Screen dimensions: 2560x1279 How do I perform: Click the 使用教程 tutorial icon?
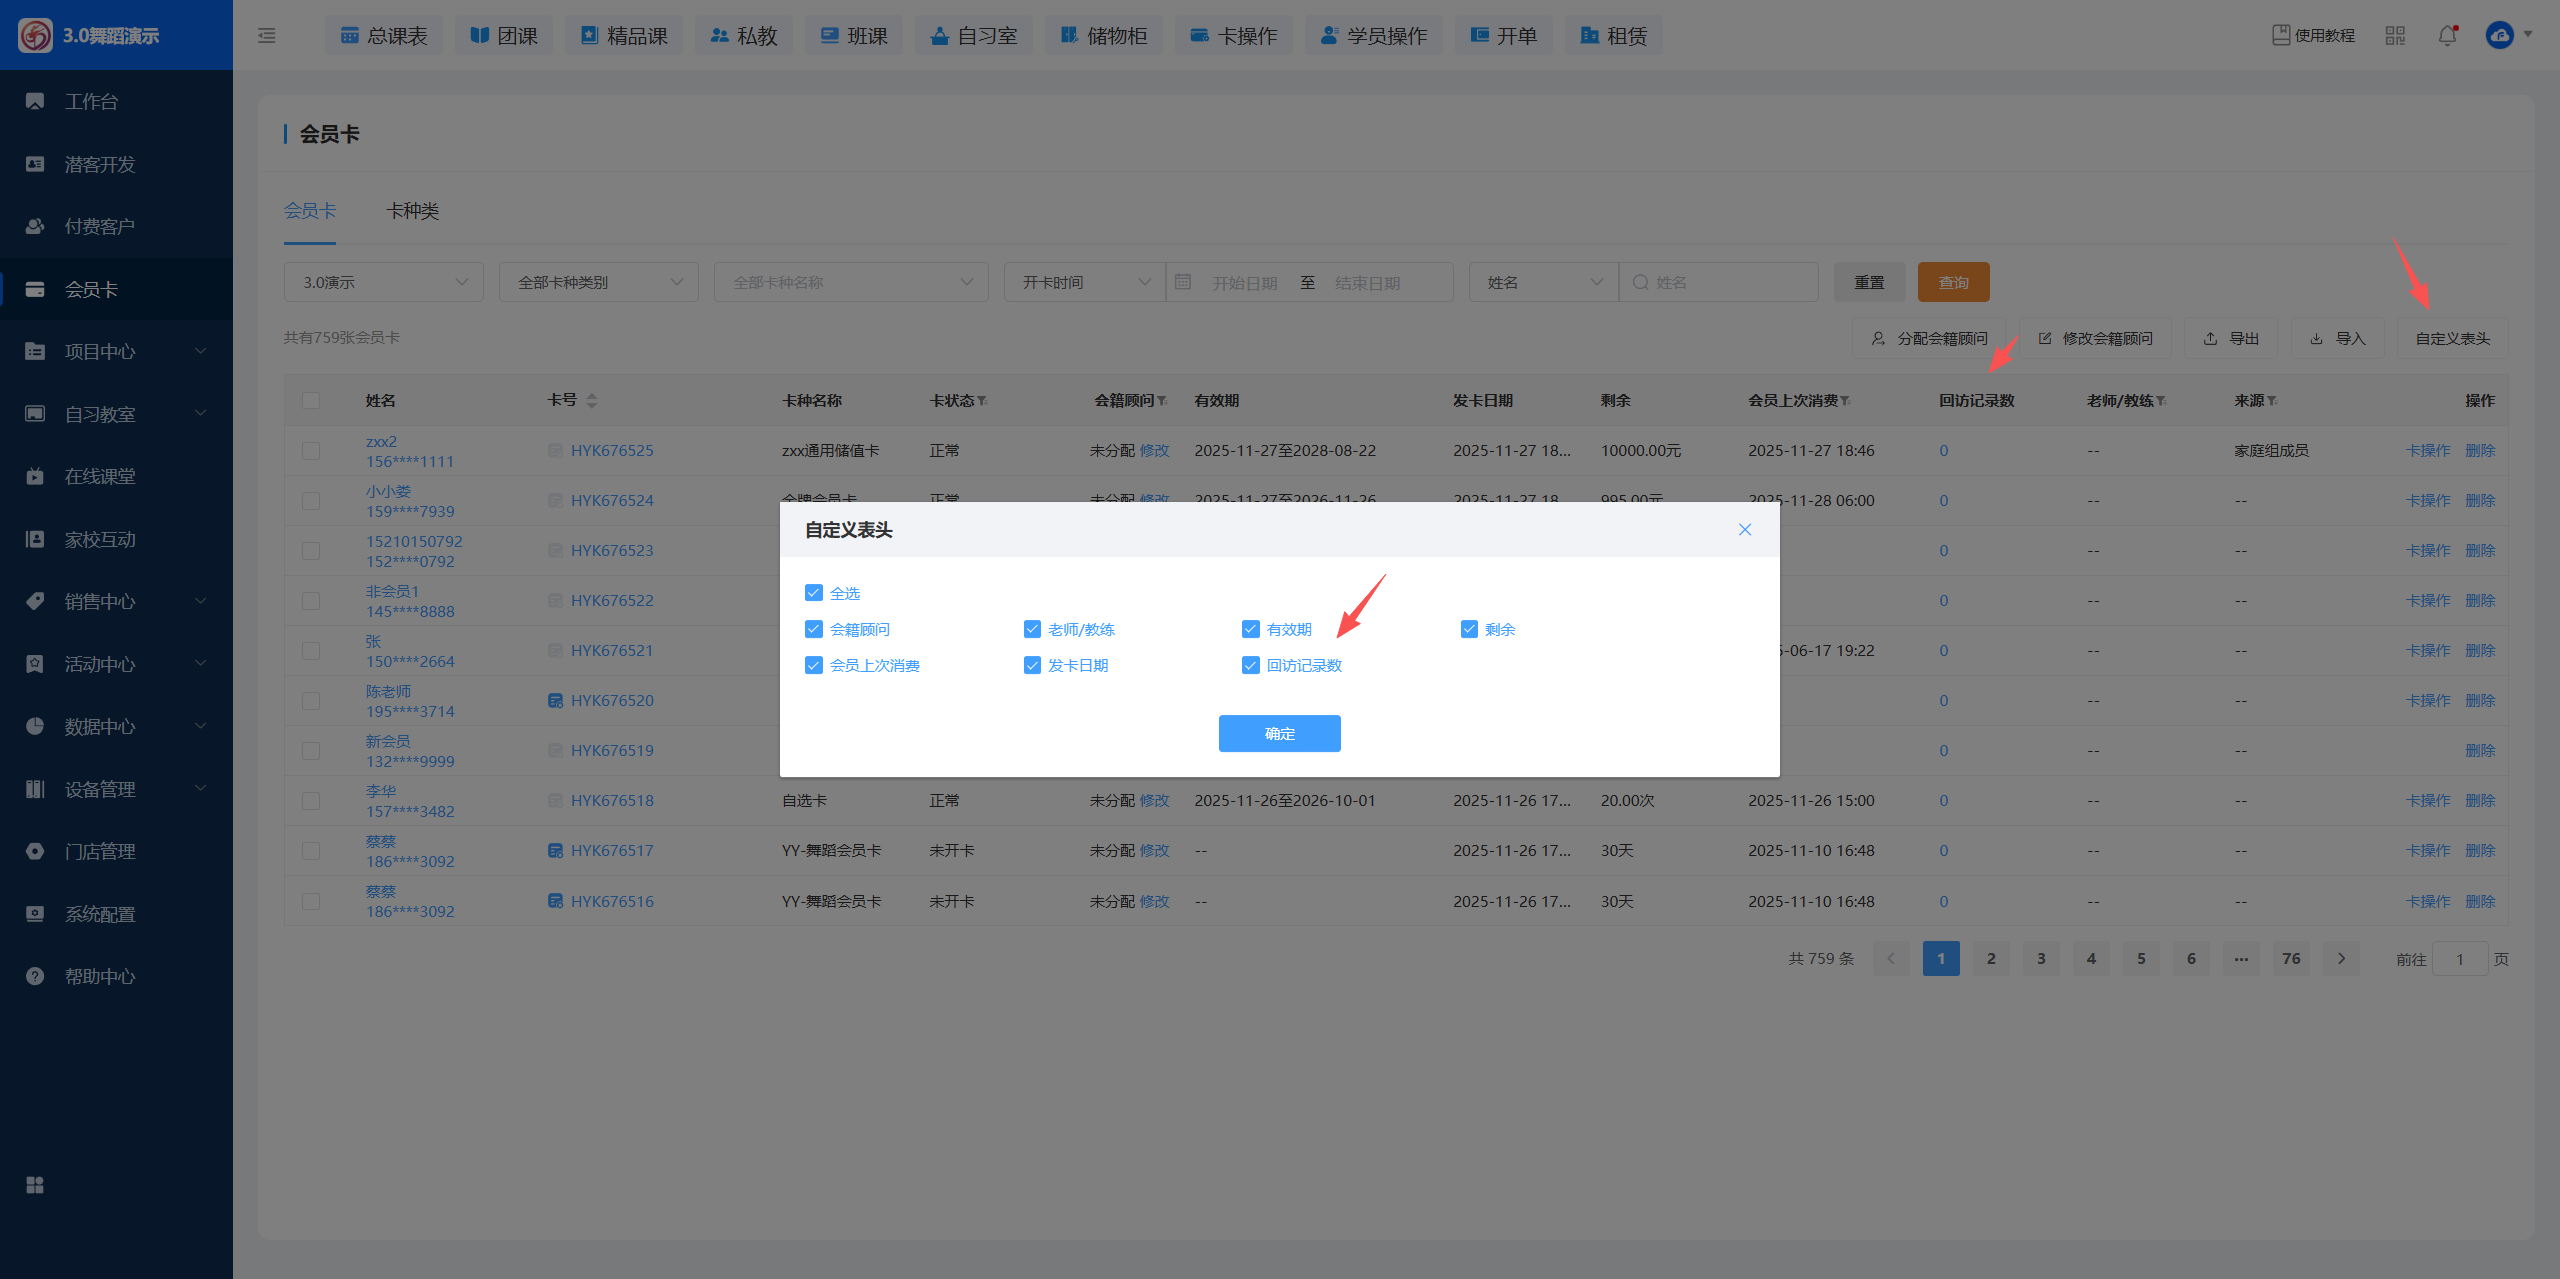(2281, 35)
